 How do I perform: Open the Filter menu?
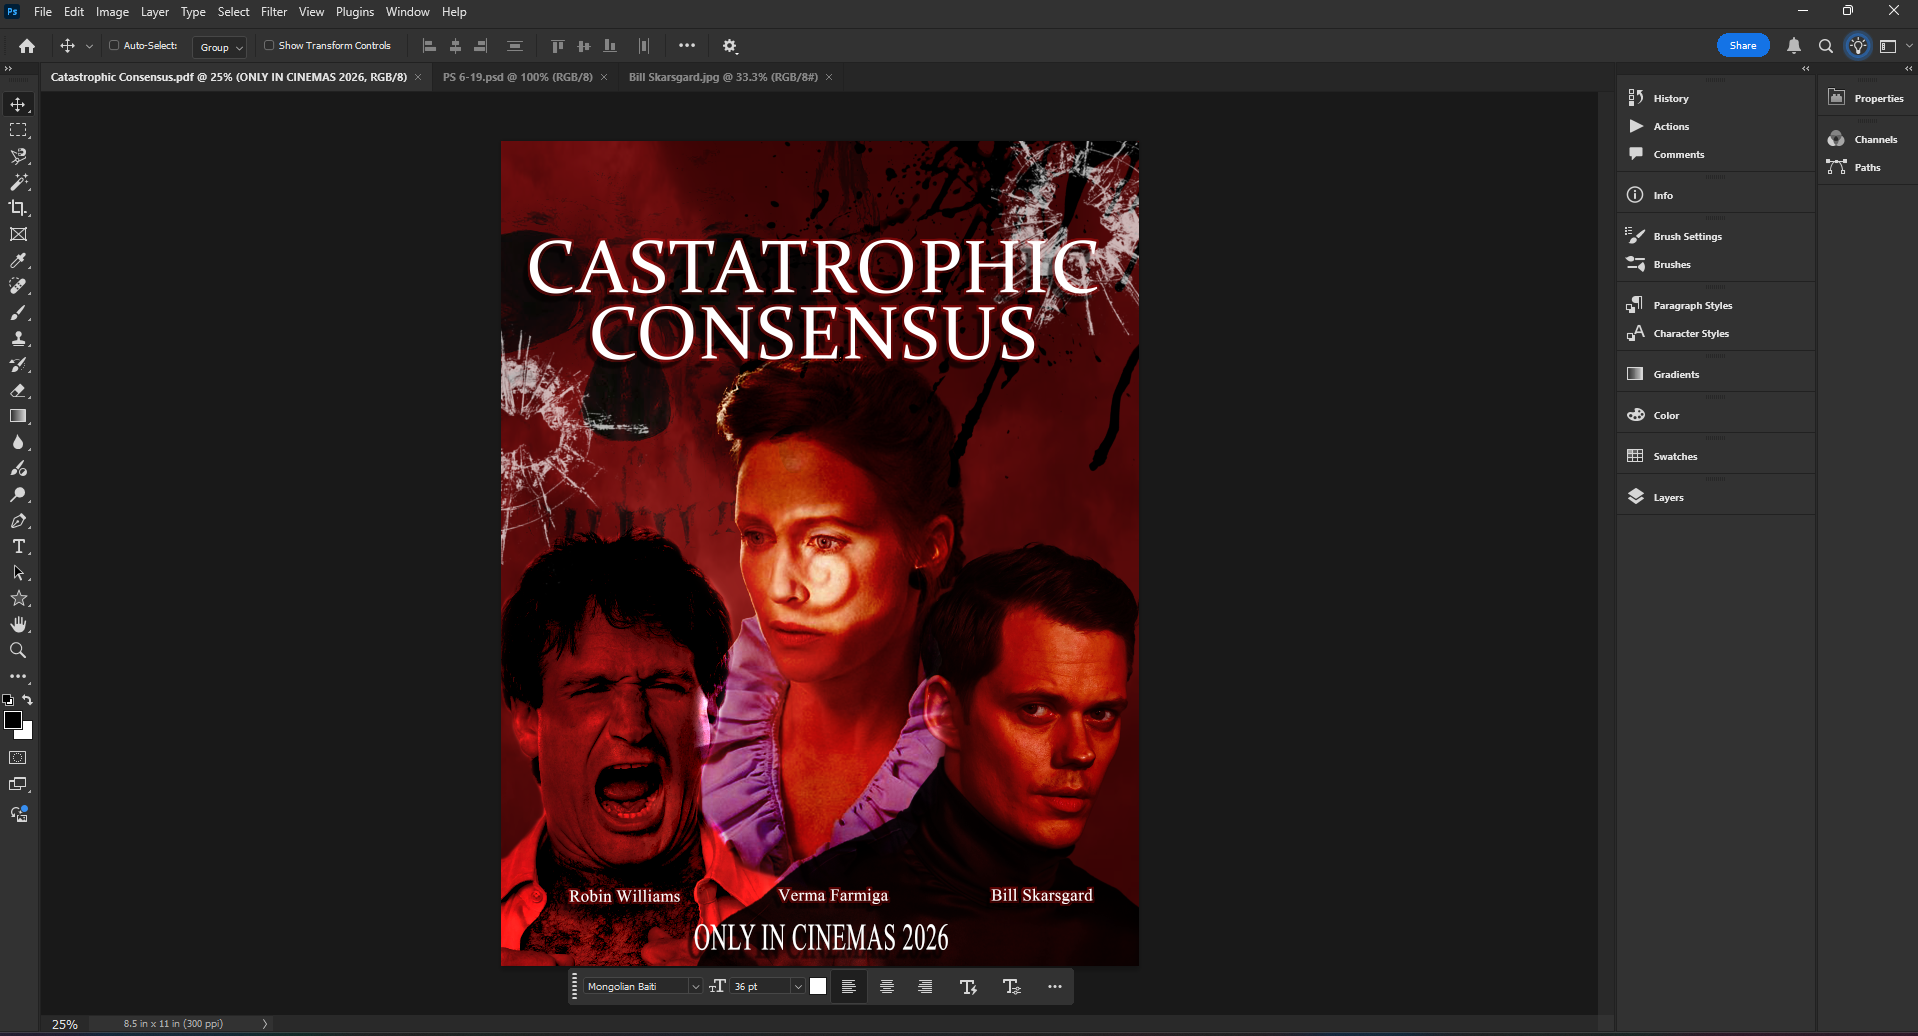coord(273,12)
